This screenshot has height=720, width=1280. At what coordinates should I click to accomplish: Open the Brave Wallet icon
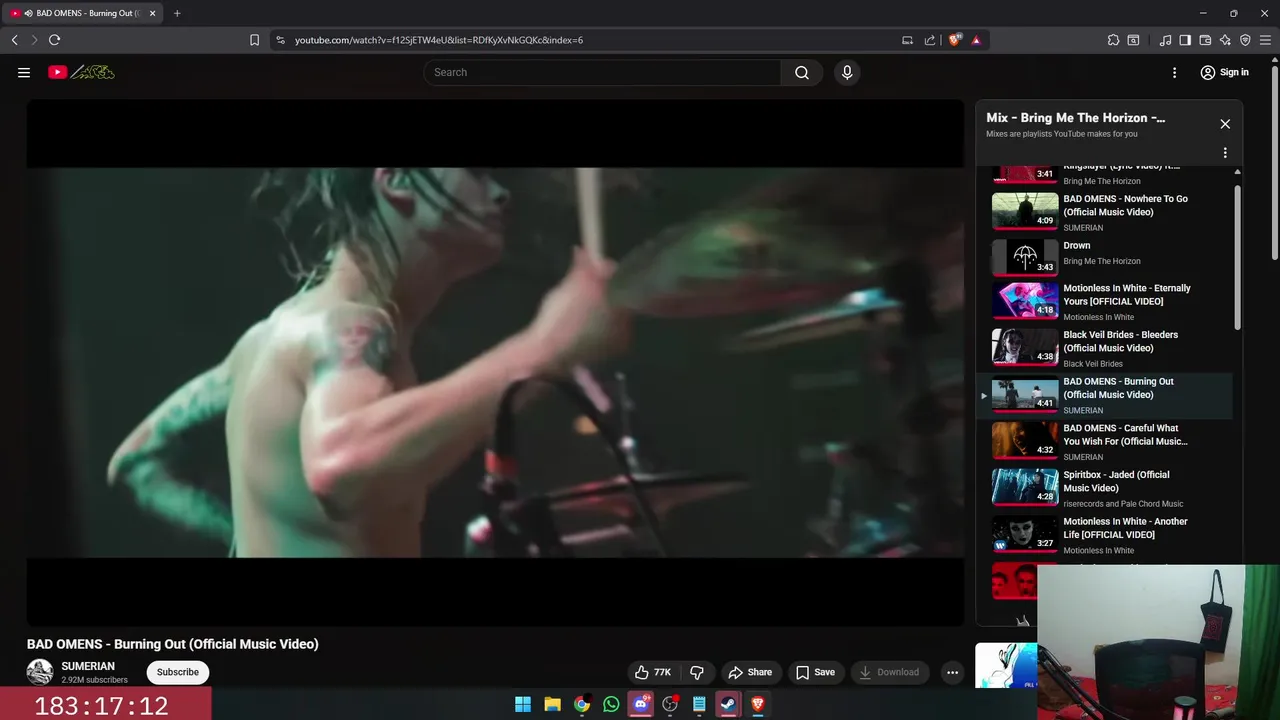coord(1205,40)
